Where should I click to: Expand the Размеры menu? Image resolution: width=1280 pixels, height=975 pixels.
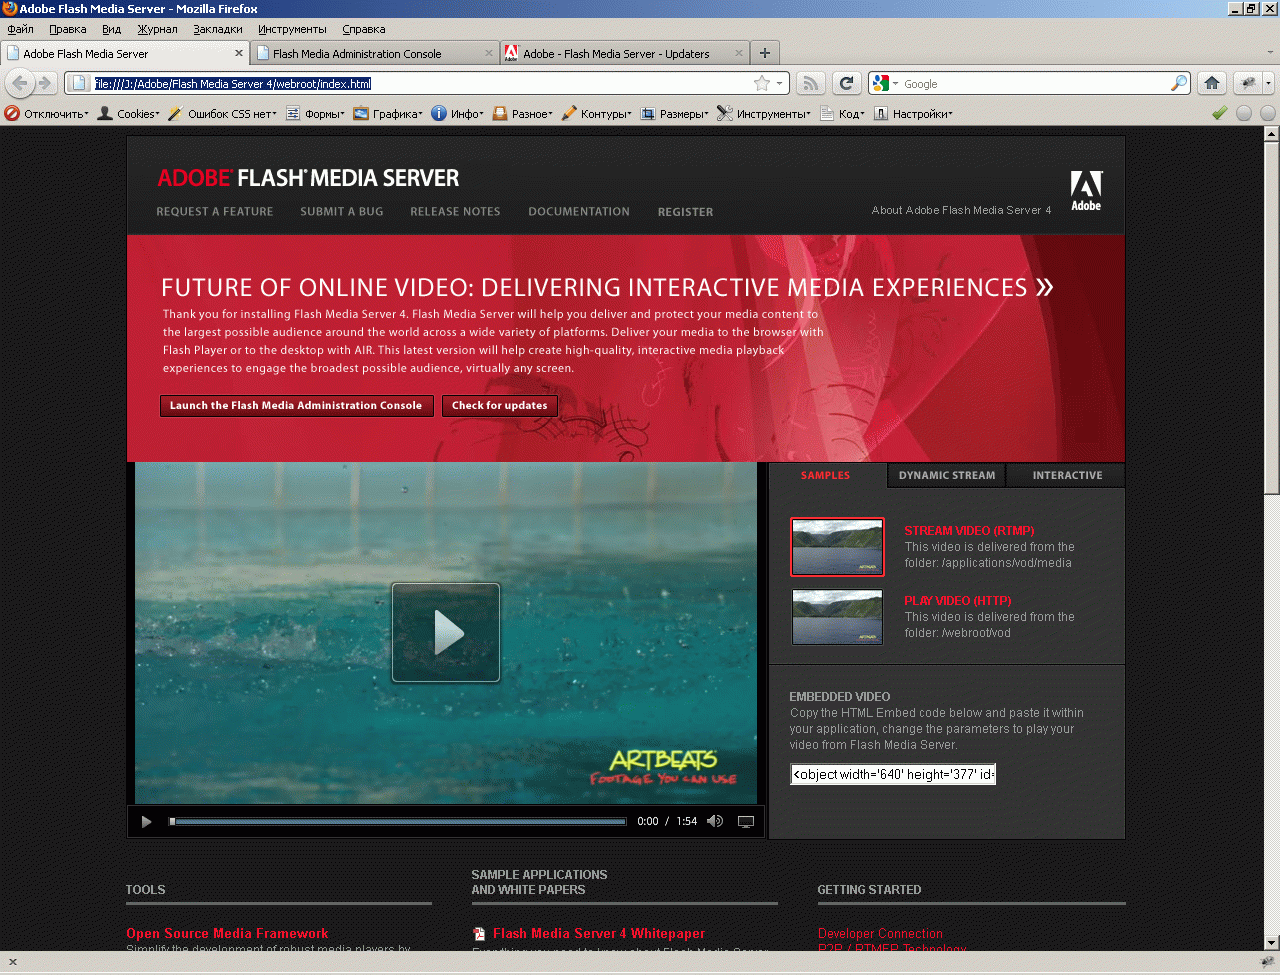tap(675, 113)
